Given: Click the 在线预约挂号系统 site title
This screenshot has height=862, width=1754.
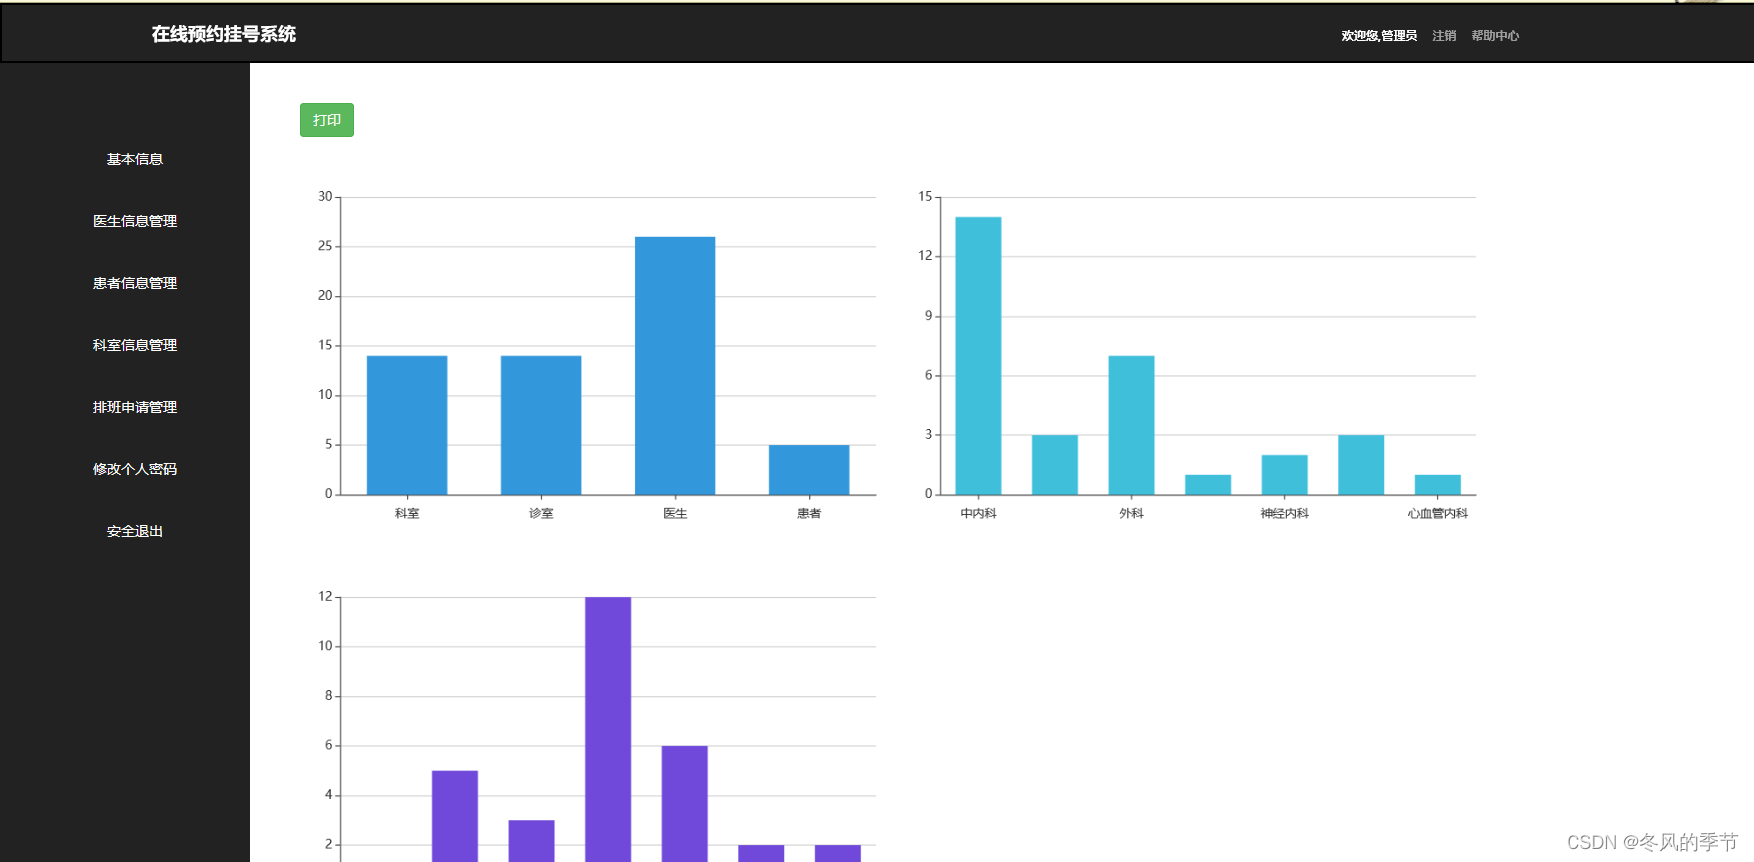Looking at the screenshot, I should [224, 34].
